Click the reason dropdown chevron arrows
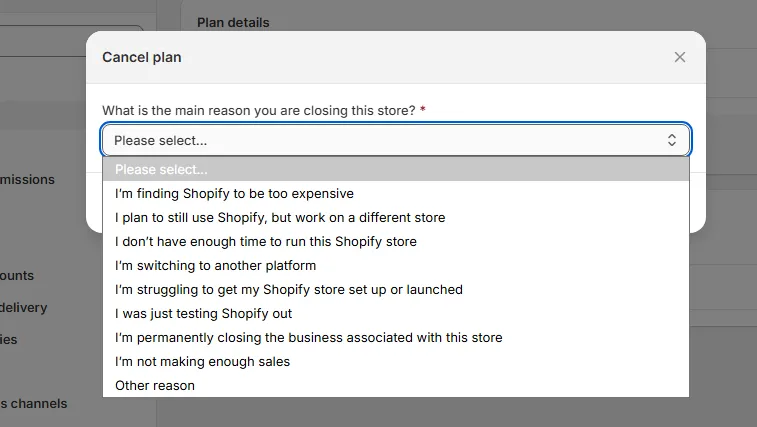This screenshot has height=427, width=757. (x=672, y=141)
